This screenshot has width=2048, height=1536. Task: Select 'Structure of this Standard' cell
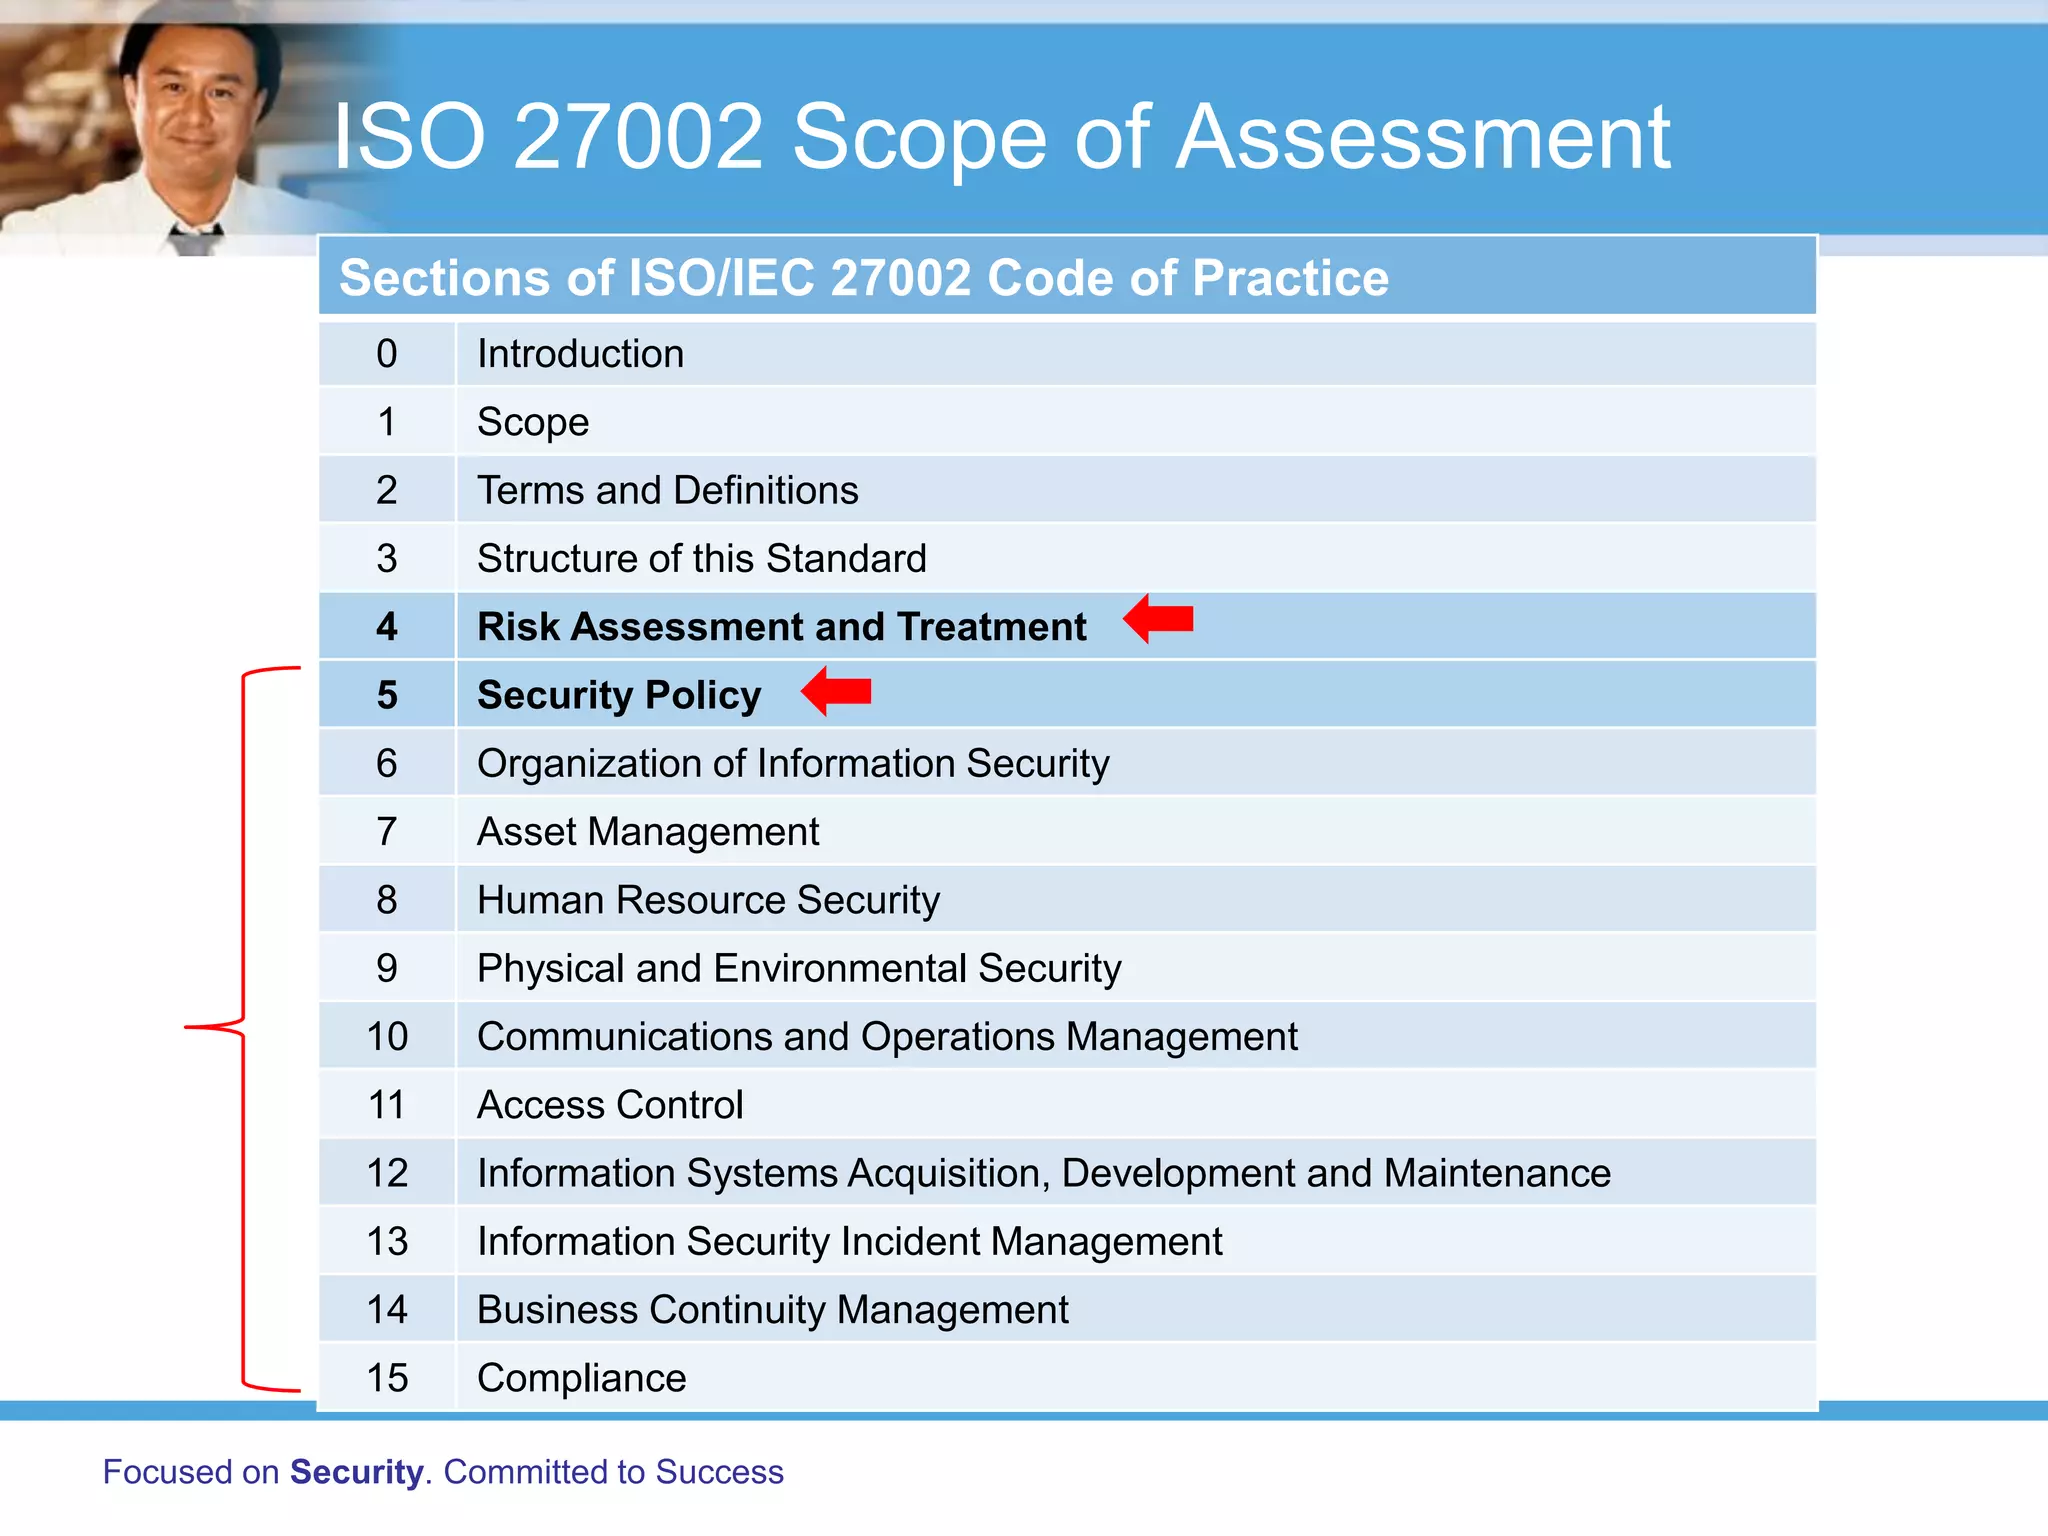point(1136,558)
